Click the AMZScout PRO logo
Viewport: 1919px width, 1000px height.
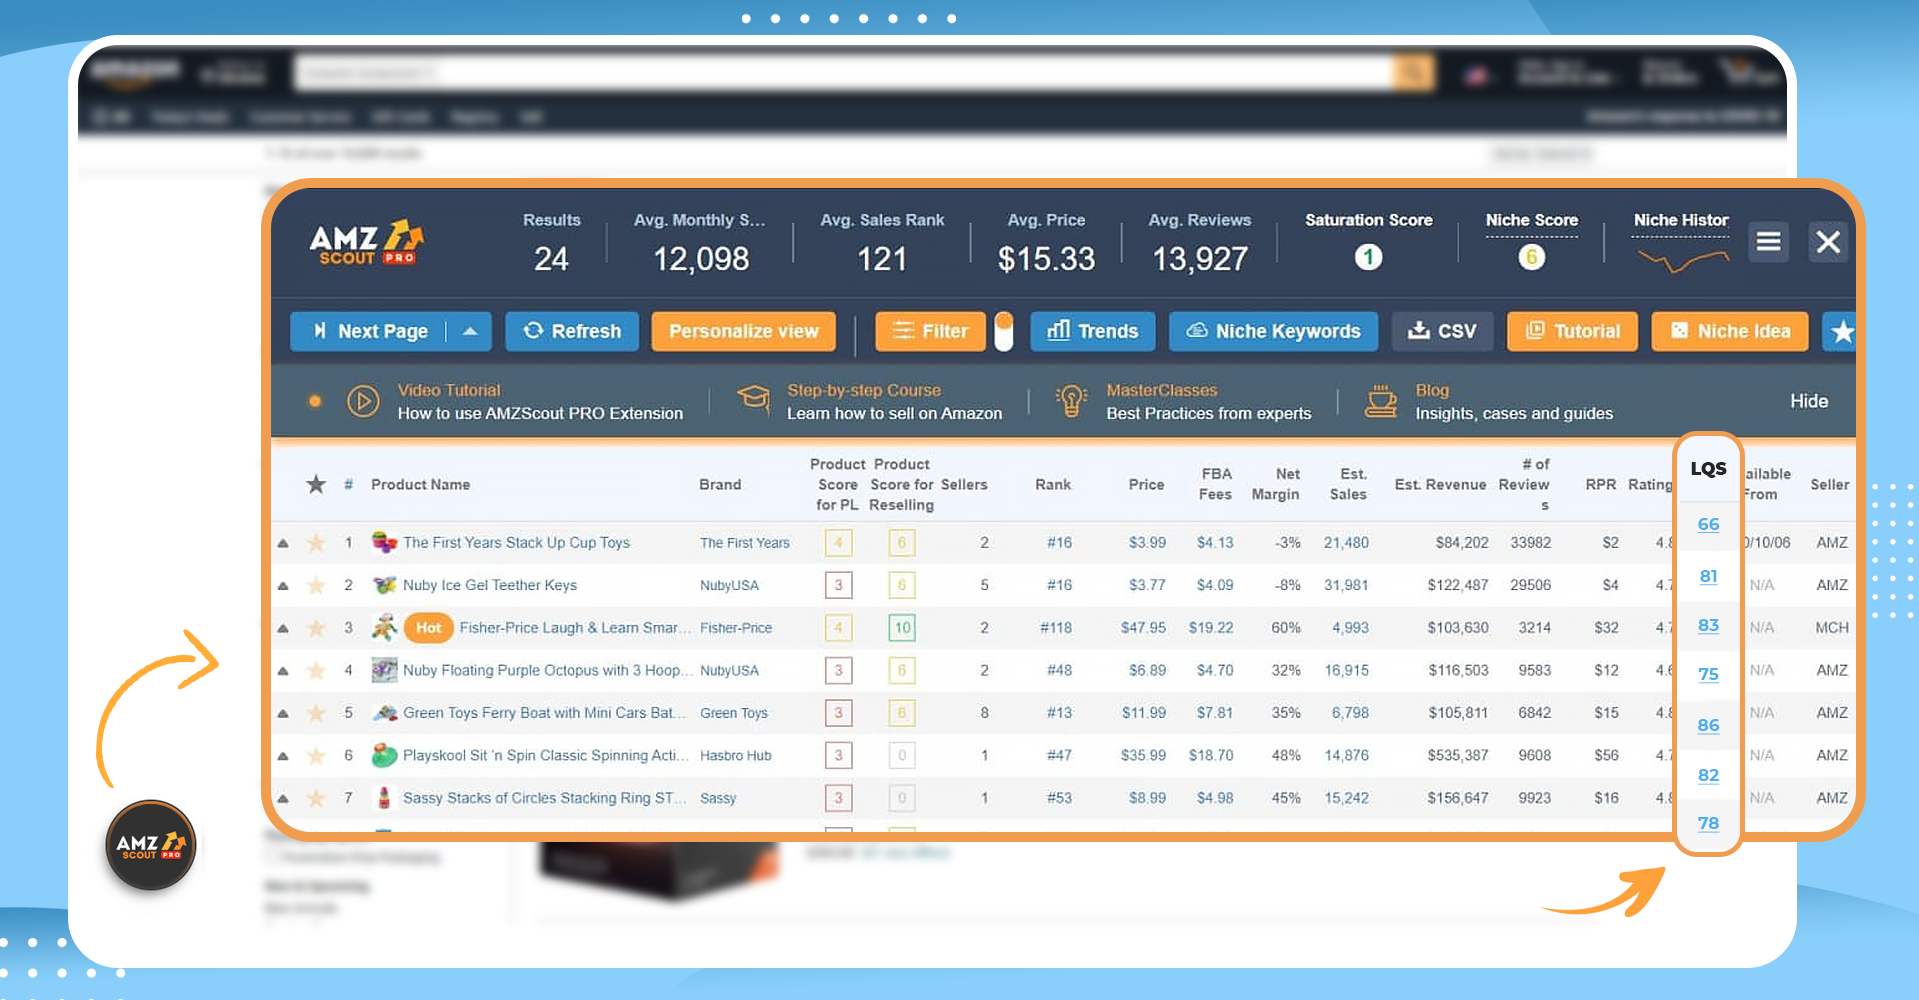[x=364, y=242]
